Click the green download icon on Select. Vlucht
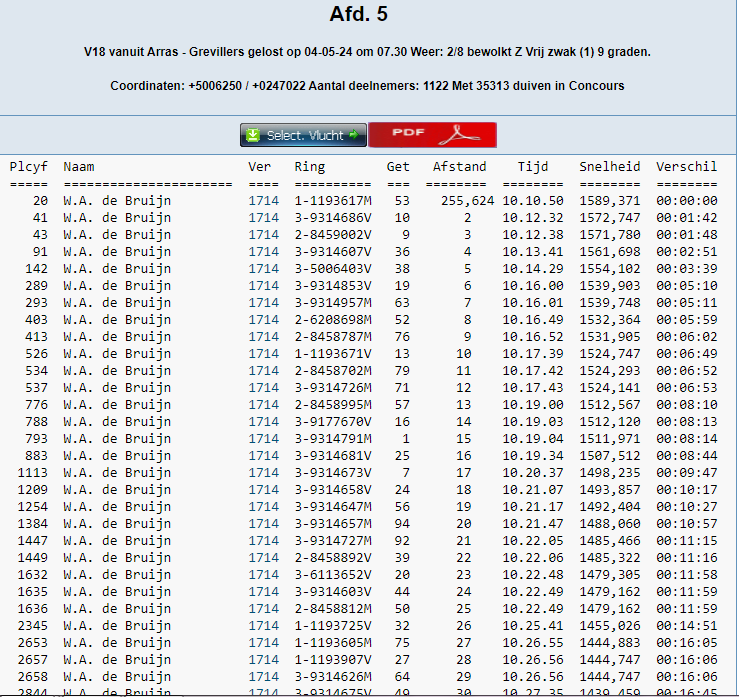This screenshot has height=697, width=739. tap(253, 135)
